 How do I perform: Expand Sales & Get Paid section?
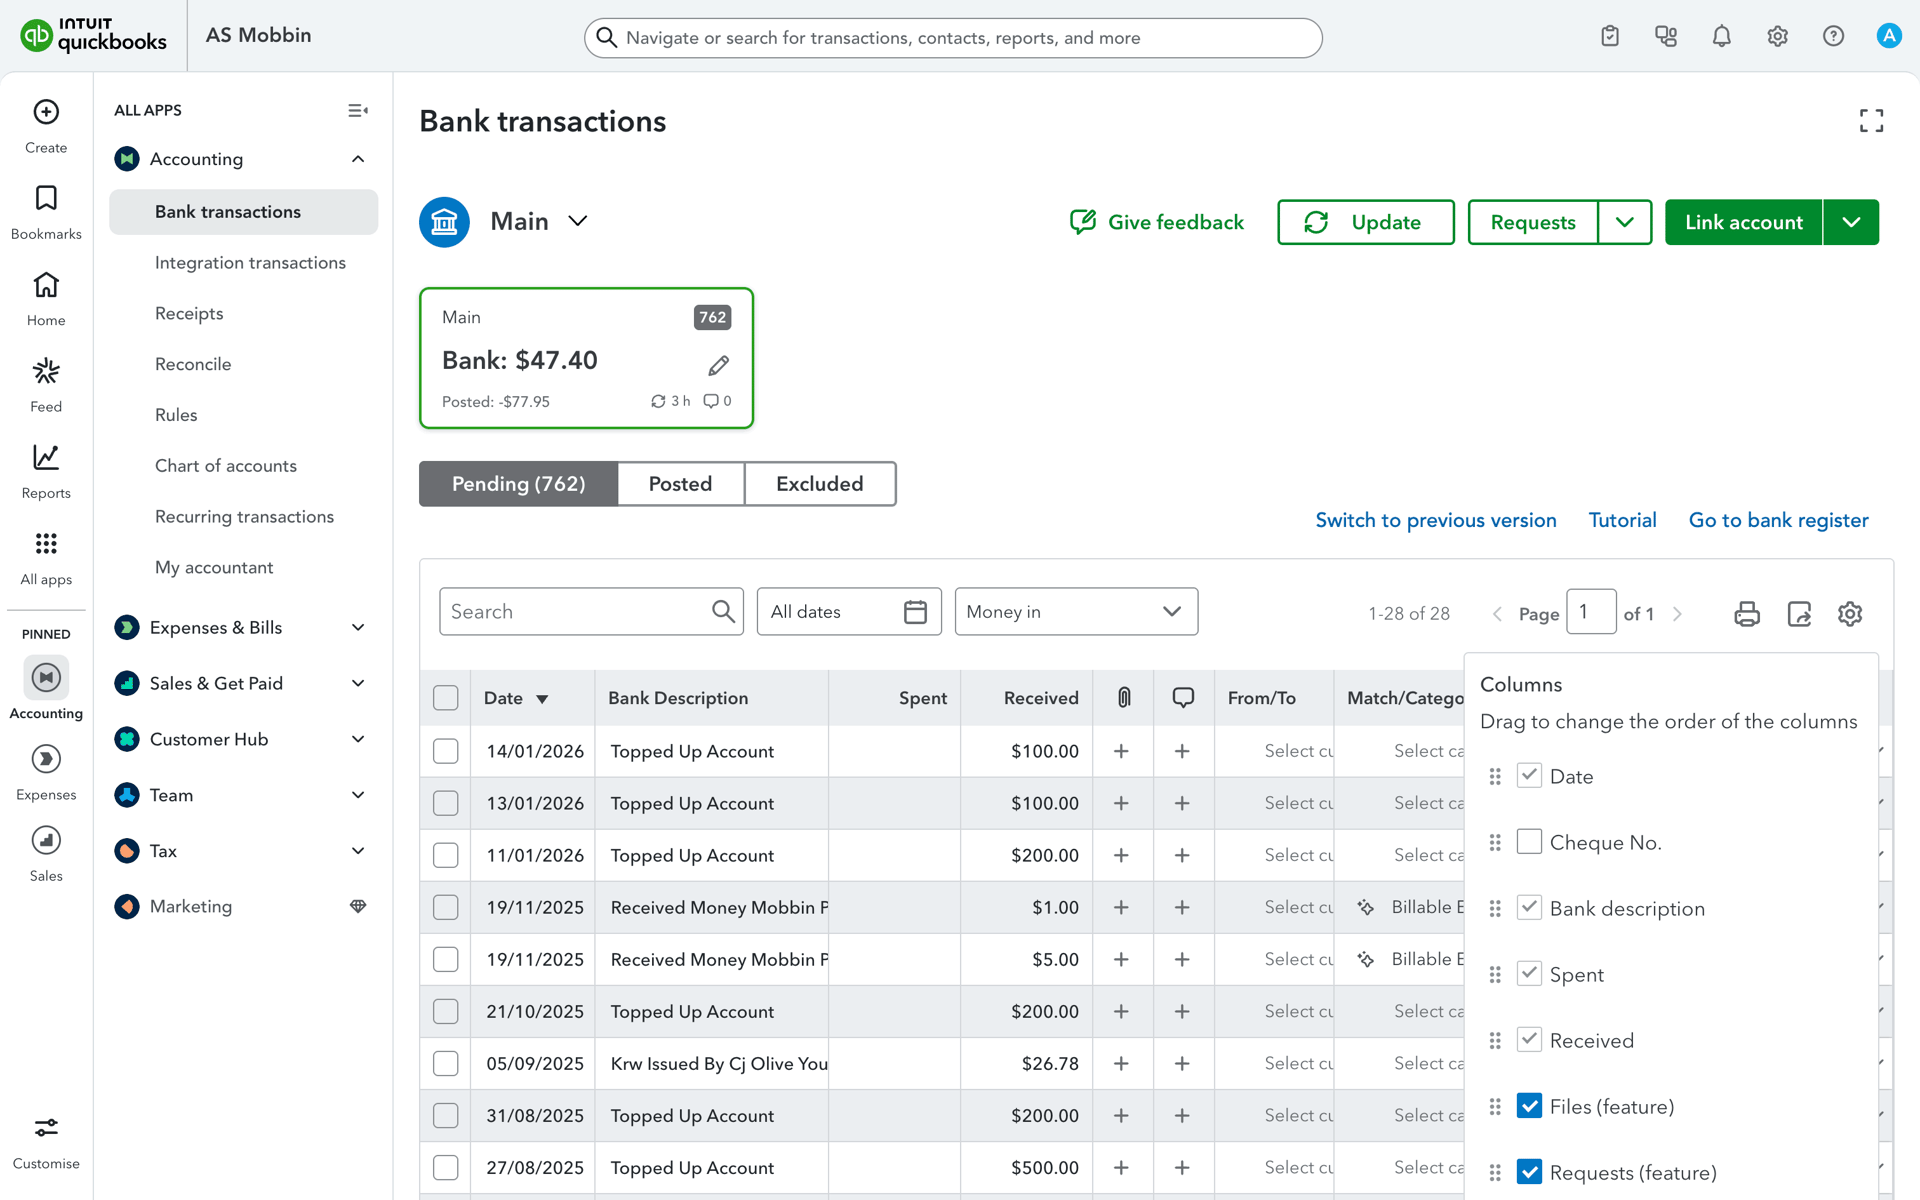click(x=358, y=683)
